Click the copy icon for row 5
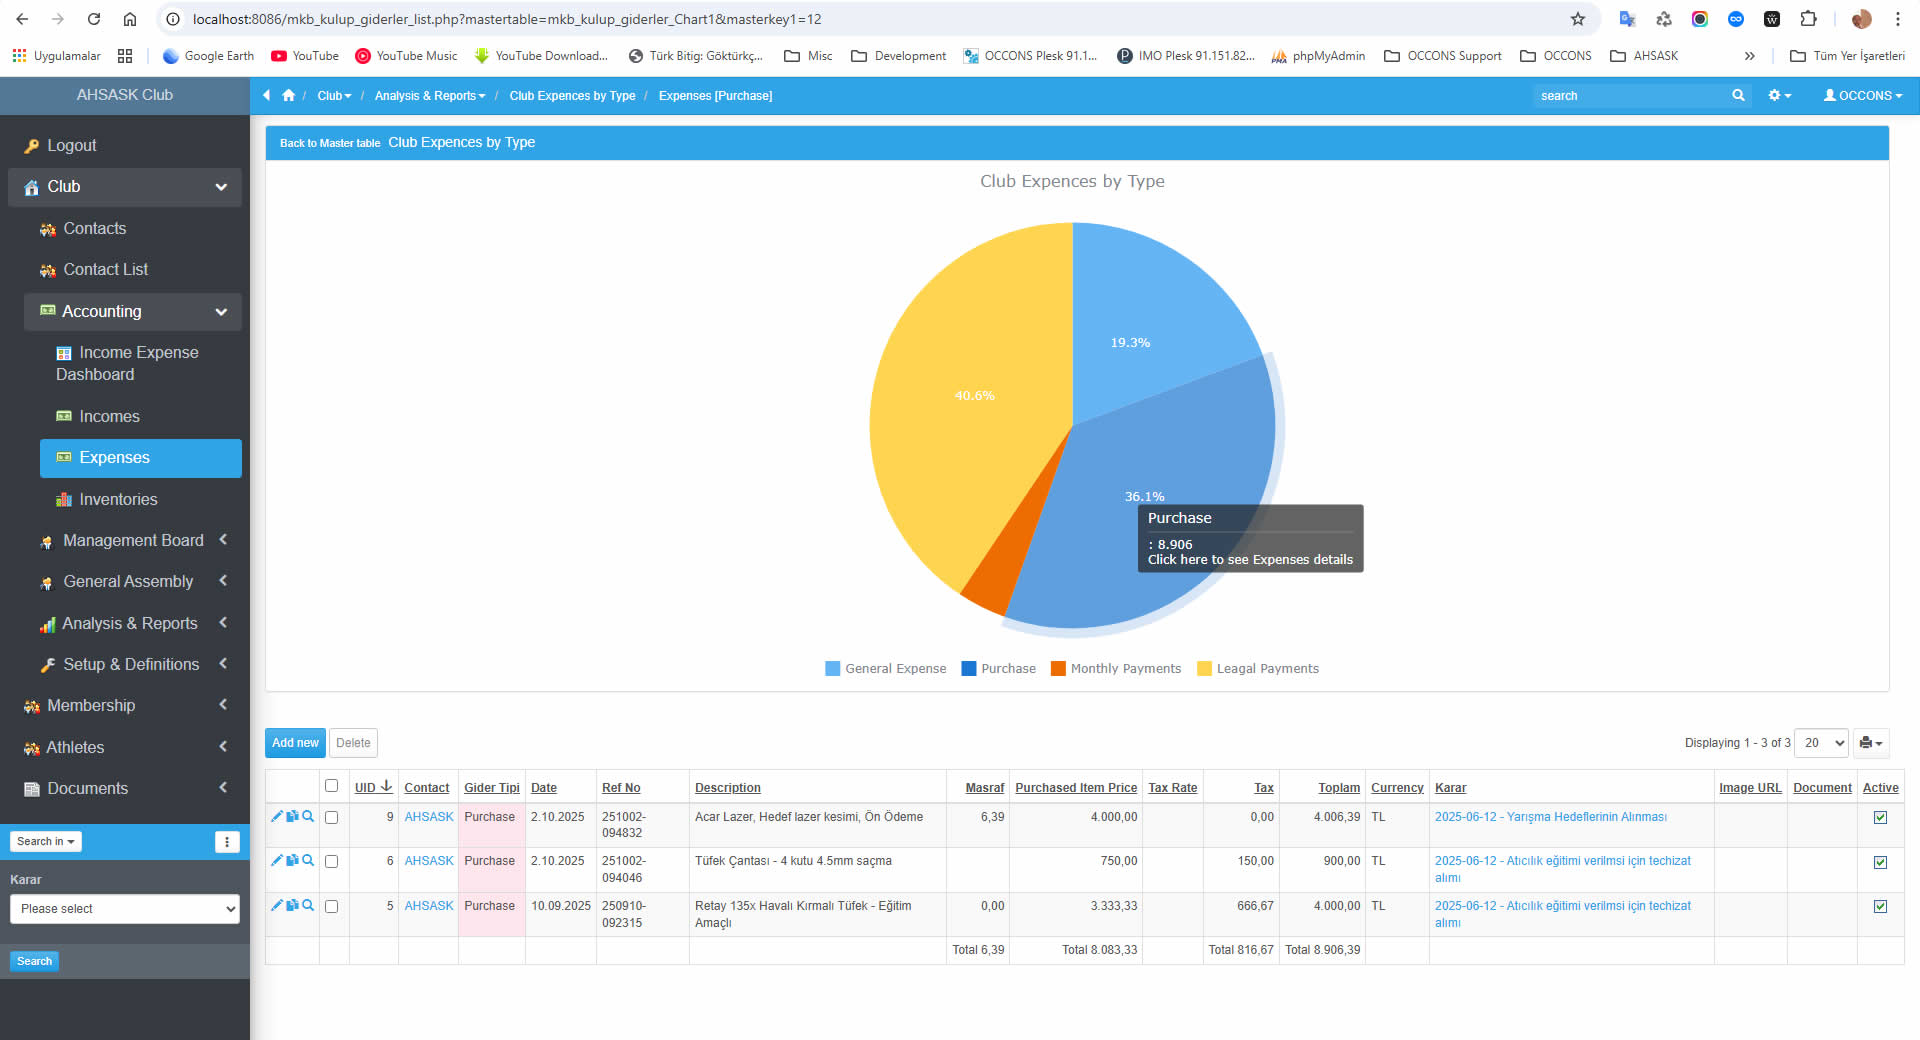 point(292,905)
